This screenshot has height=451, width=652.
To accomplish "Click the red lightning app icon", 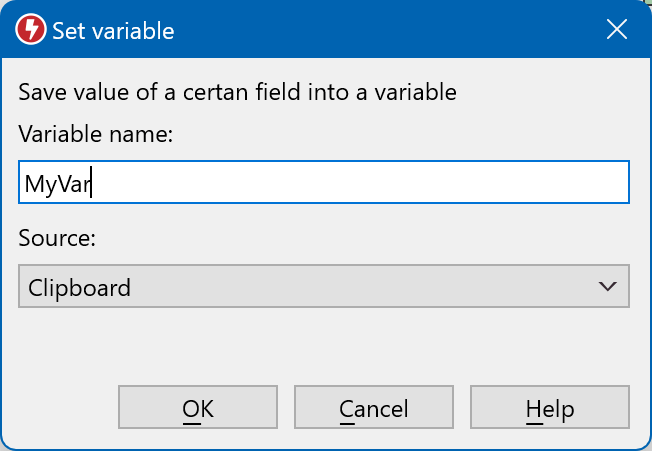I will tap(31, 31).
